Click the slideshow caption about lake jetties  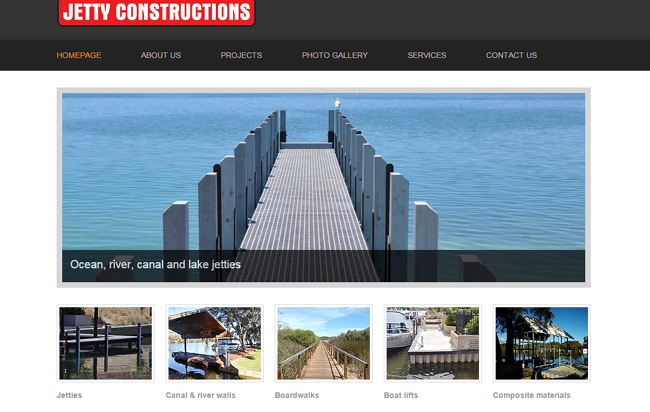coord(155,264)
